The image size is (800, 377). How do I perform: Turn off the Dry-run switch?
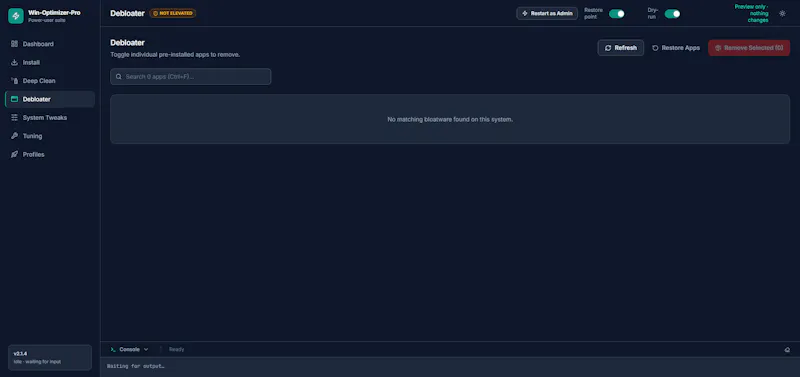point(672,14)
